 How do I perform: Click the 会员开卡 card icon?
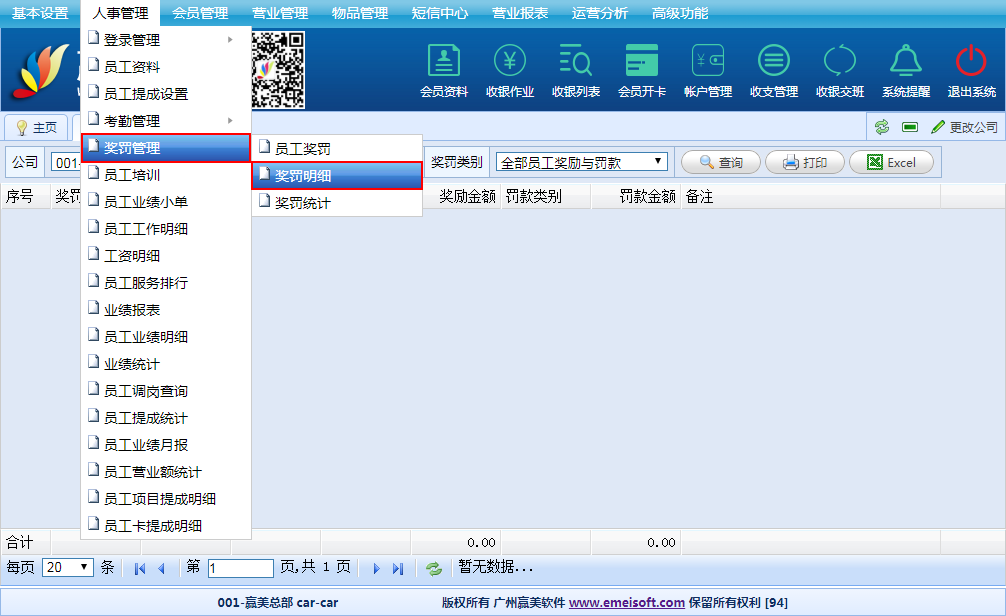click(x=642, y=62)
